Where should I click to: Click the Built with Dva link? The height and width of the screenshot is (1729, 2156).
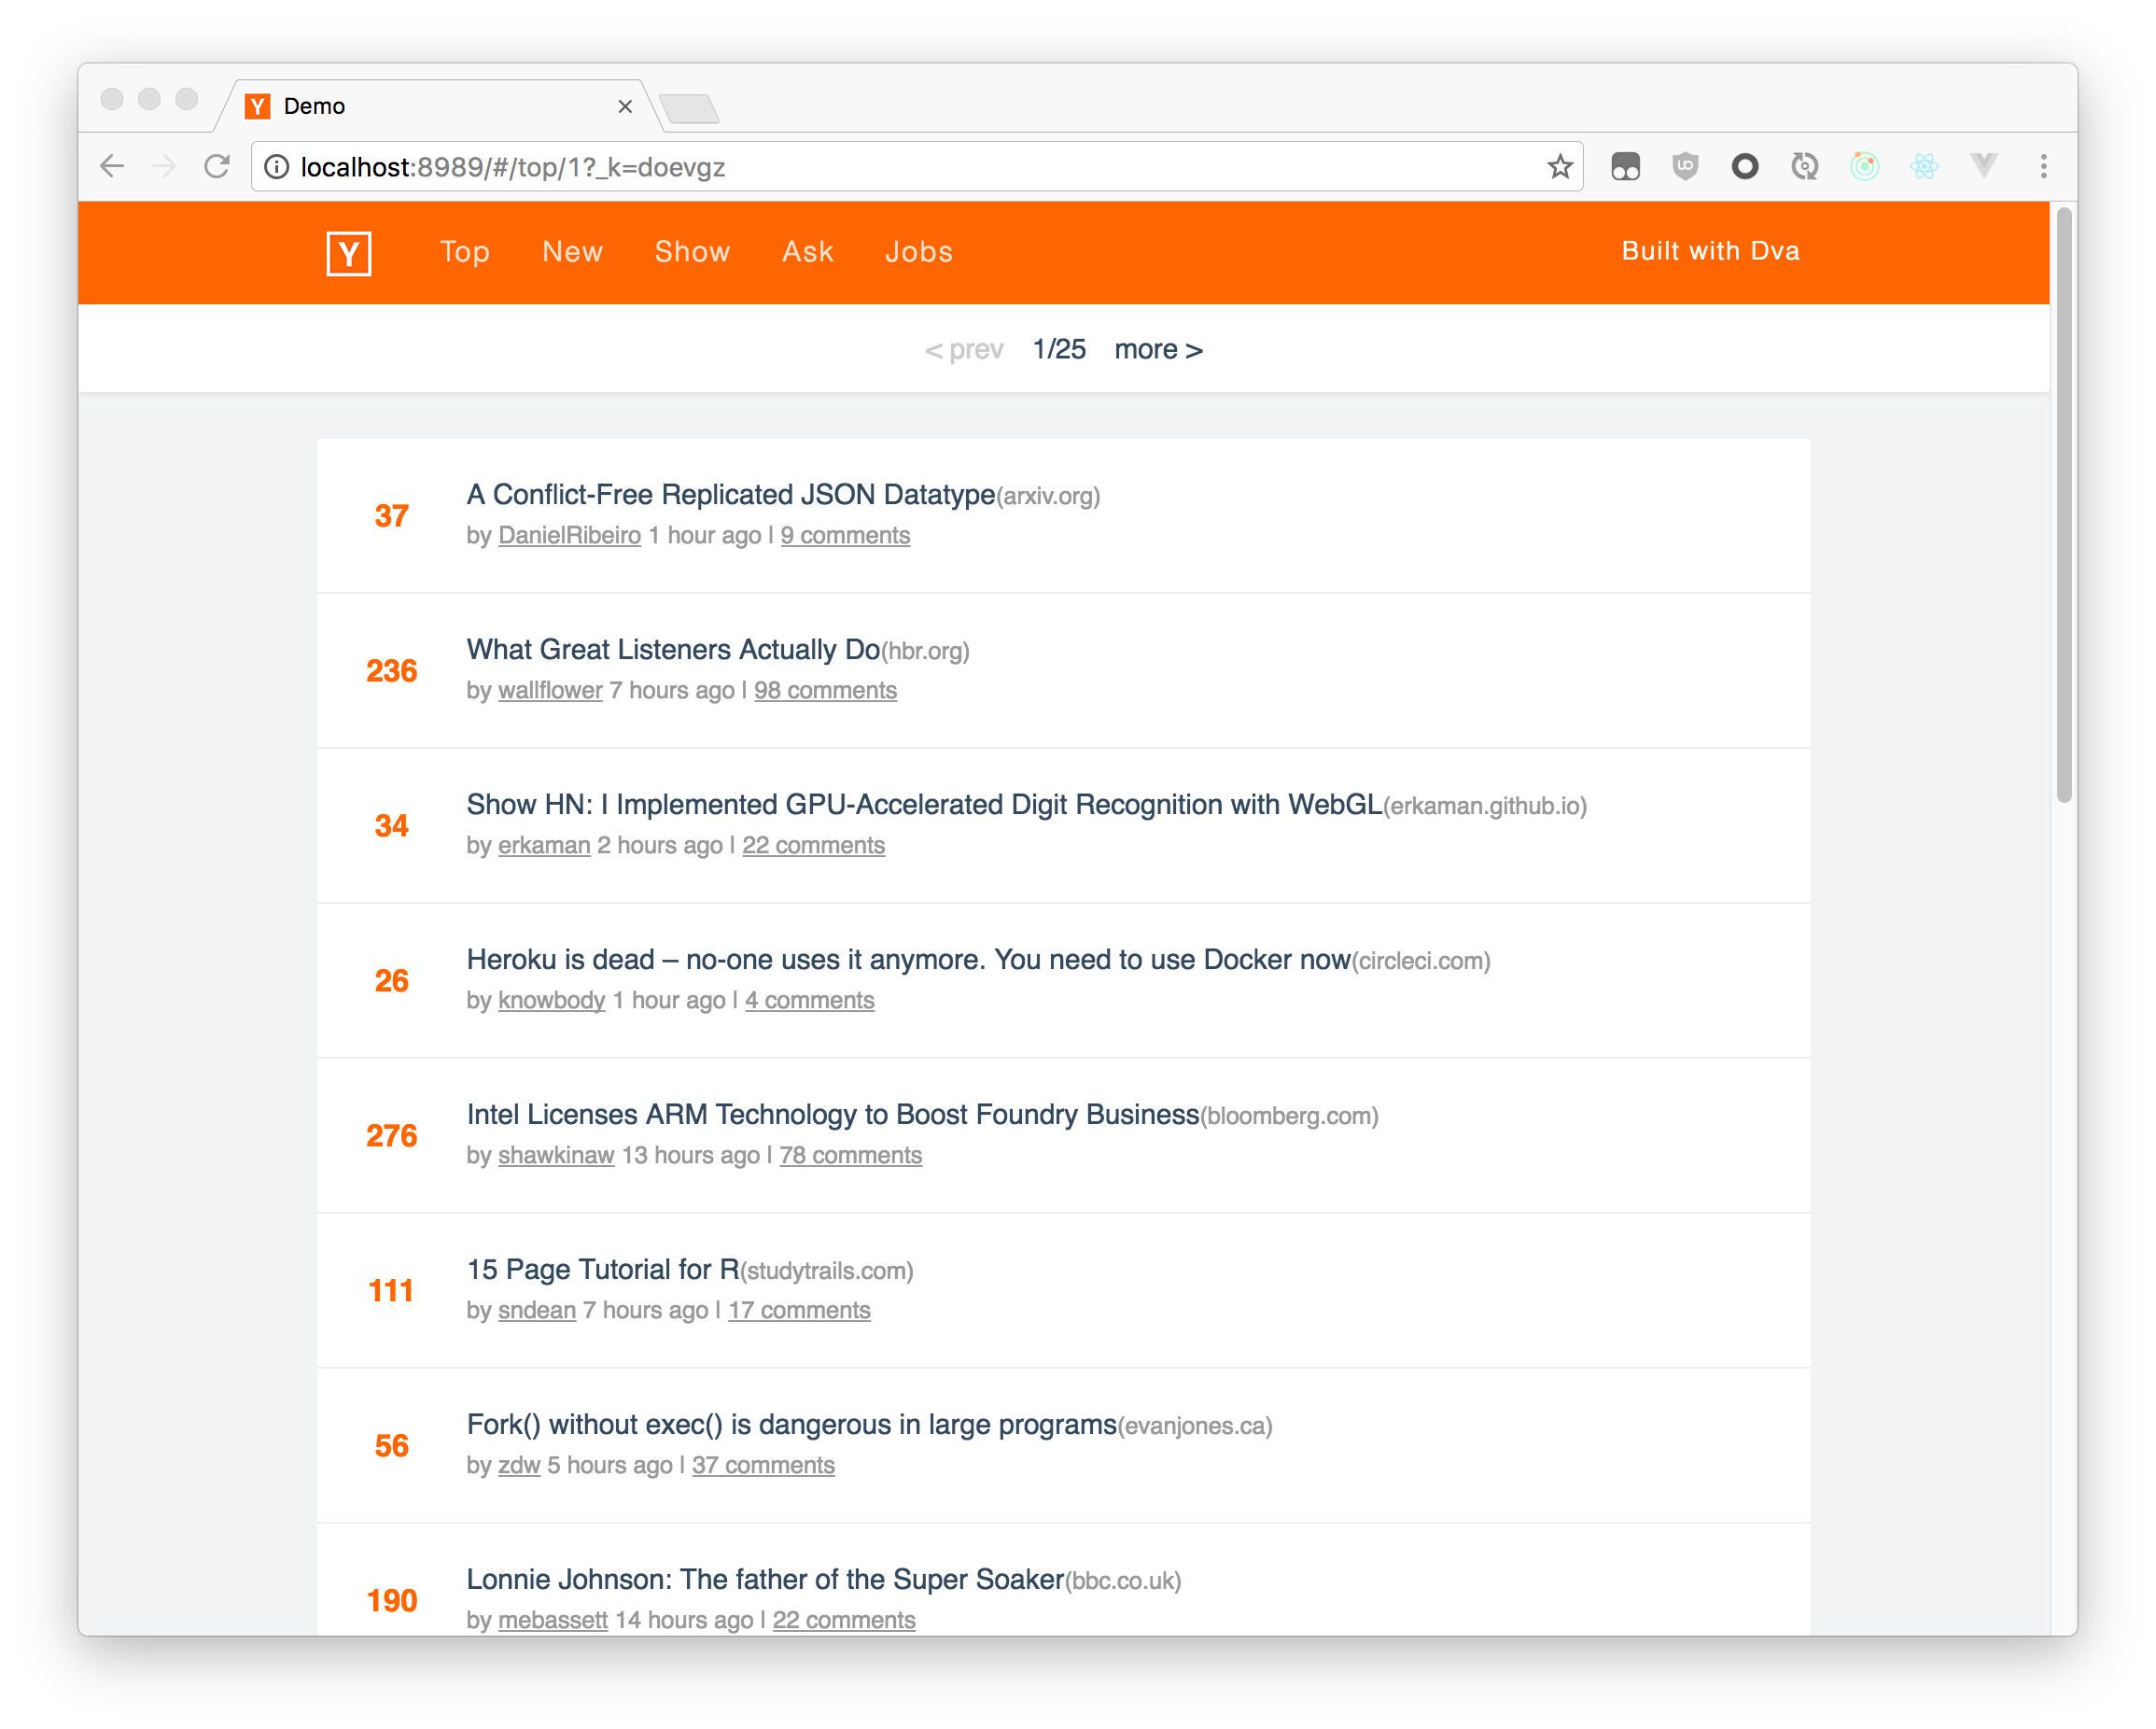pos(1710,251)
